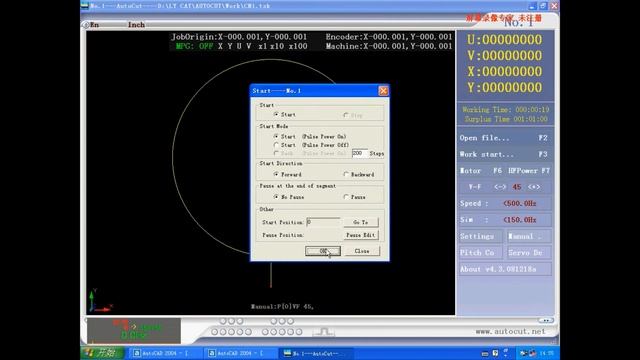
Task: Select the Backward start direction
Action: click(x=346, y=174)
